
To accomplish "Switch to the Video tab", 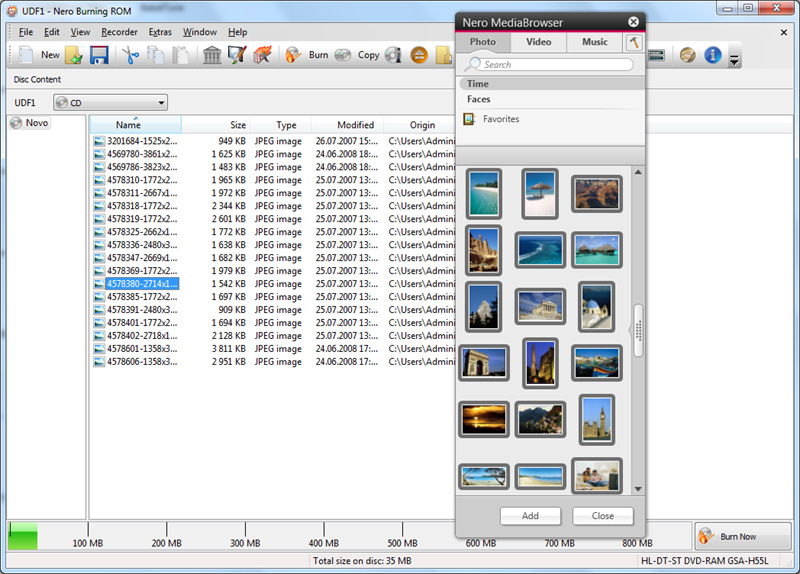I will [x=539, y=42].
